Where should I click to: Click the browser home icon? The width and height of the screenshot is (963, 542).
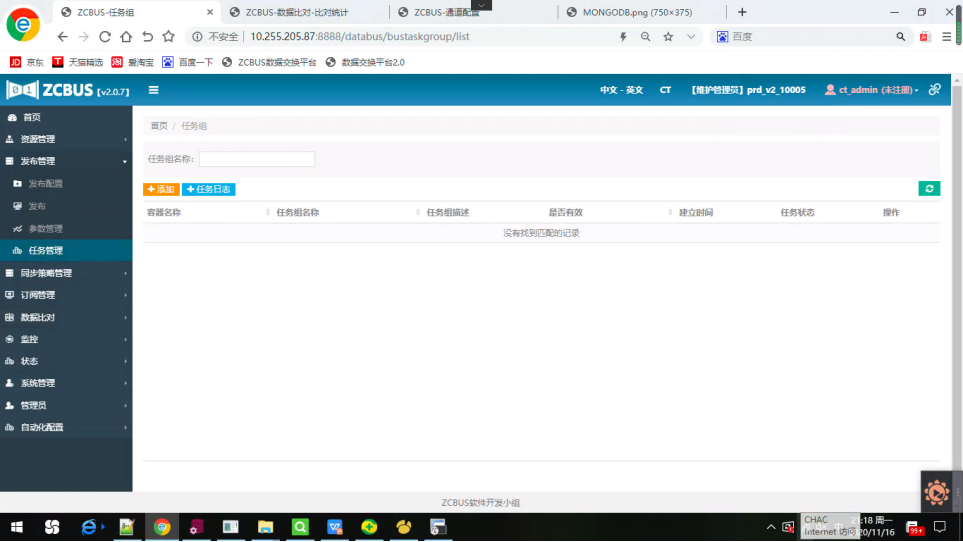[126, 36]
